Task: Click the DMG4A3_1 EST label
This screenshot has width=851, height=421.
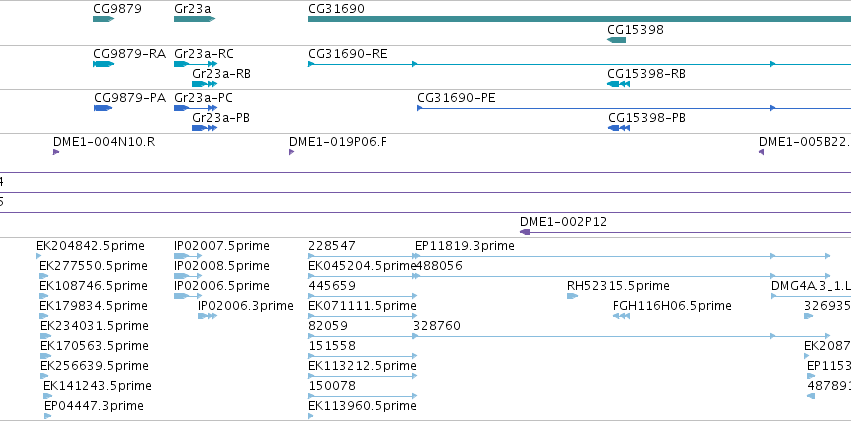Action: (x=811, y=286)
